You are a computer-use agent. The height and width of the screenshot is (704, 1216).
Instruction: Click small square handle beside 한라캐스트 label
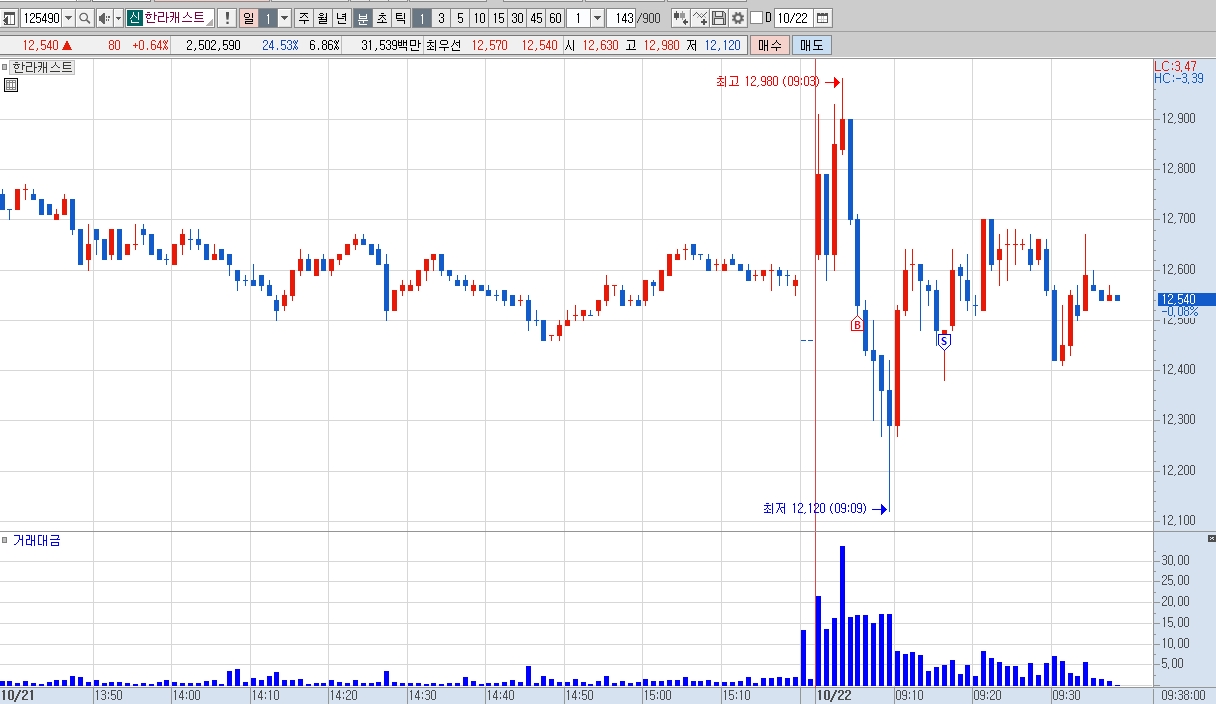pos(5,67)
